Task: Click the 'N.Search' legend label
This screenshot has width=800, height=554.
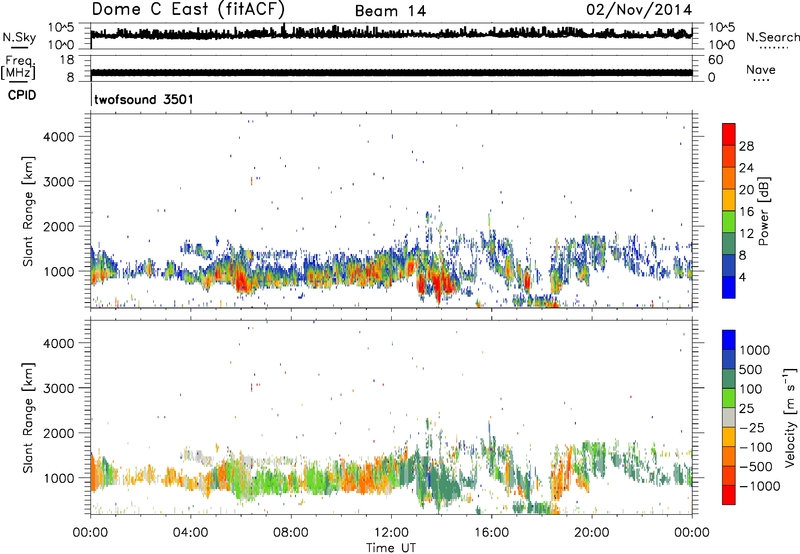Action: (772, 37)
